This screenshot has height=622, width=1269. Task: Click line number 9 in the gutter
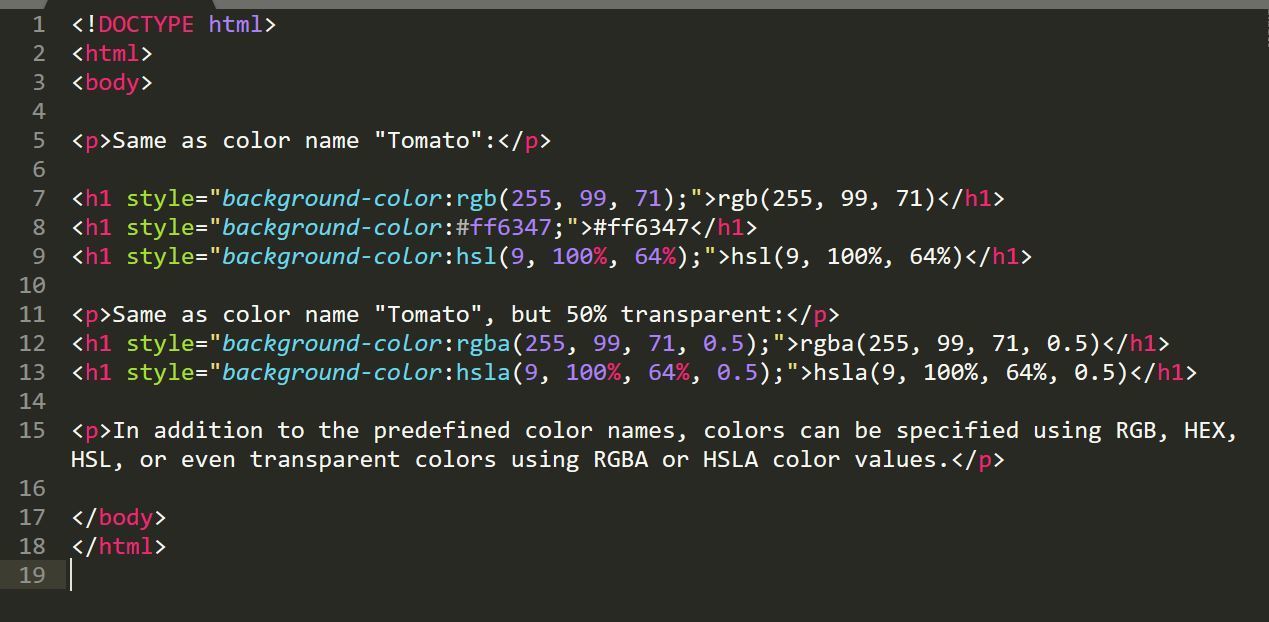pyautogui.click(x=39, y=256)
